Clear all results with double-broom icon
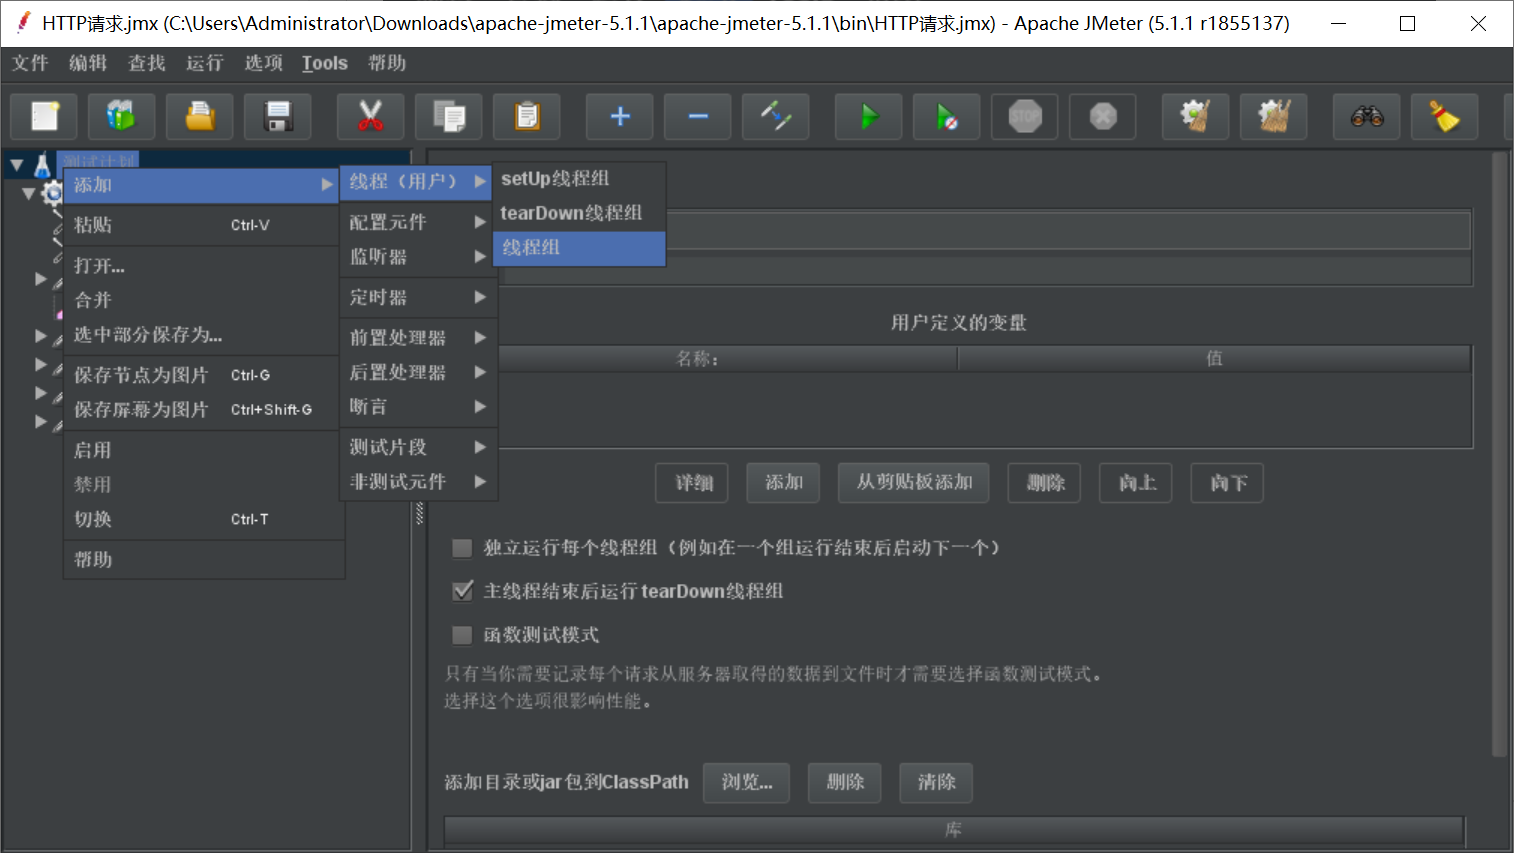This screenshot has height=853, width=1514. (x=1274, y=117)
